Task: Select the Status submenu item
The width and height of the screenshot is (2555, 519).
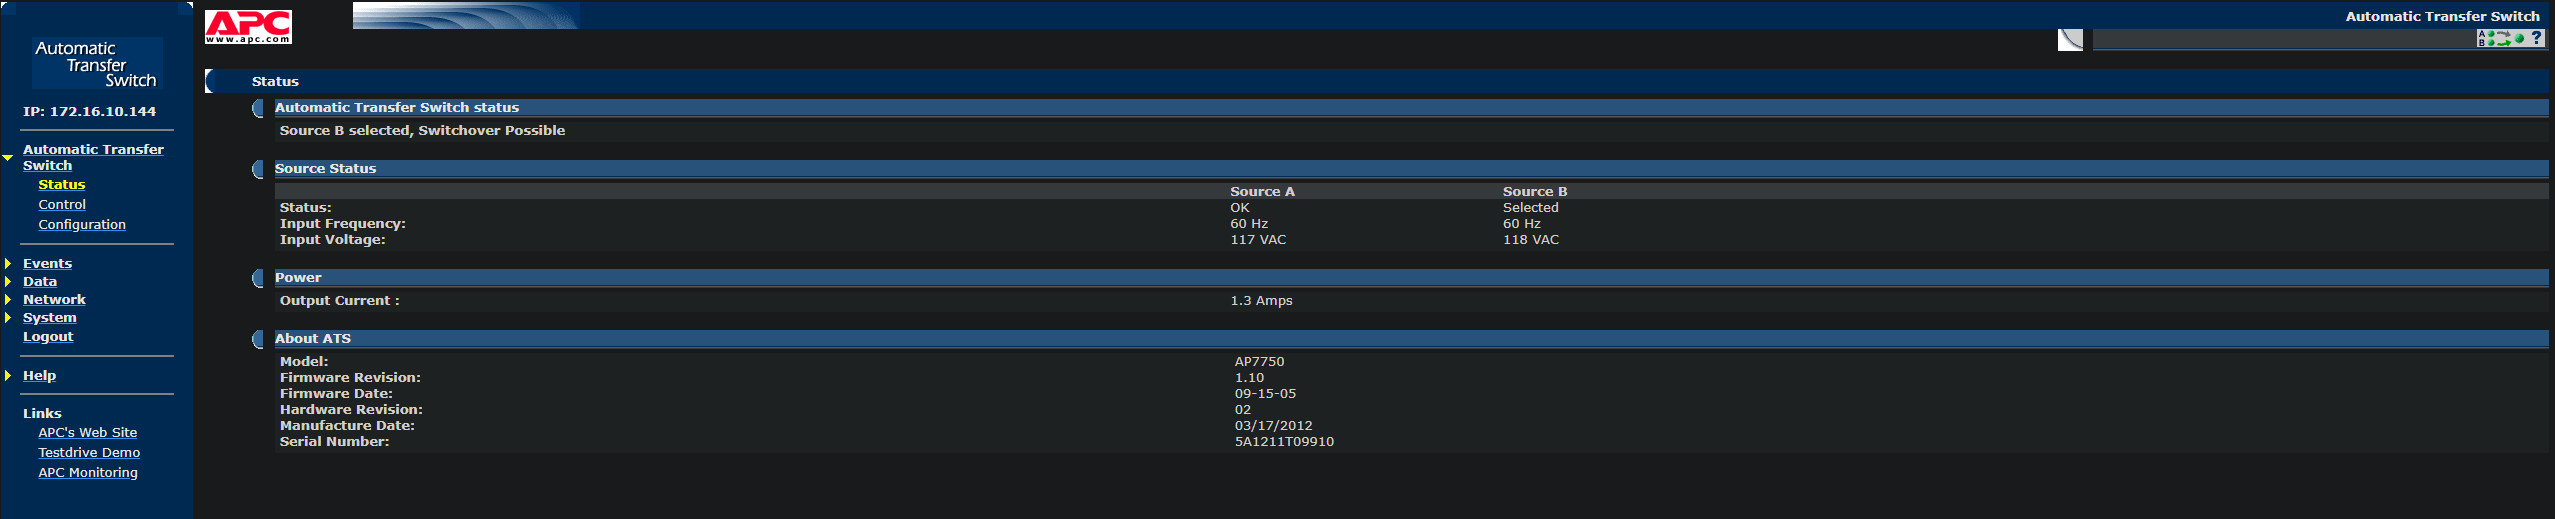Action: 62,185
